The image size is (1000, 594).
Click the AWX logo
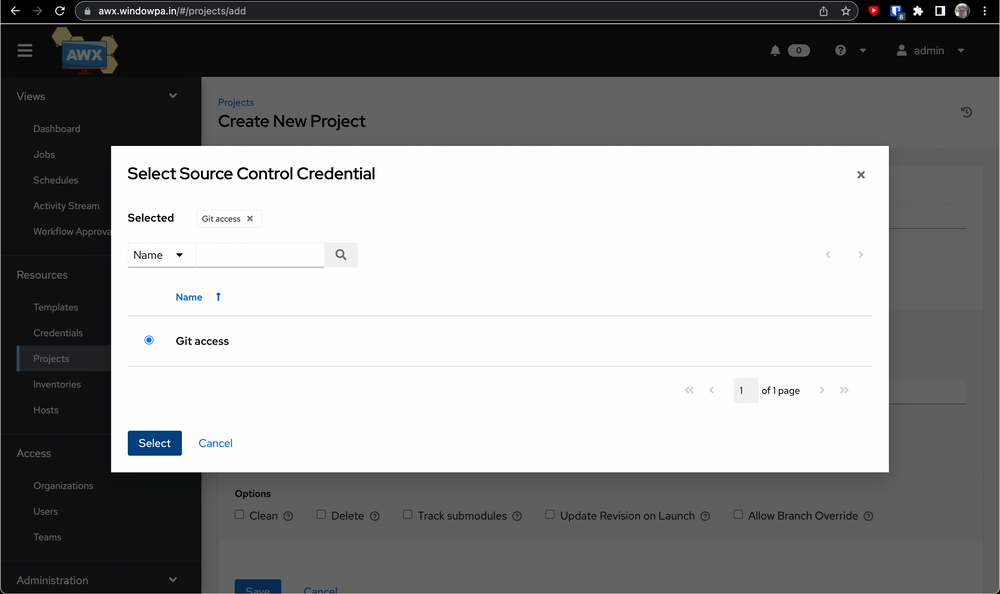tap(85, 52)
